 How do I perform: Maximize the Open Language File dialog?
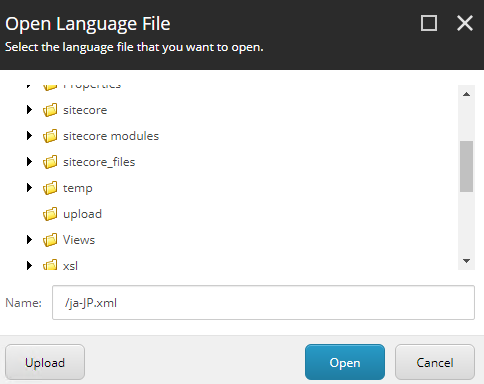[x=429, y=23]
